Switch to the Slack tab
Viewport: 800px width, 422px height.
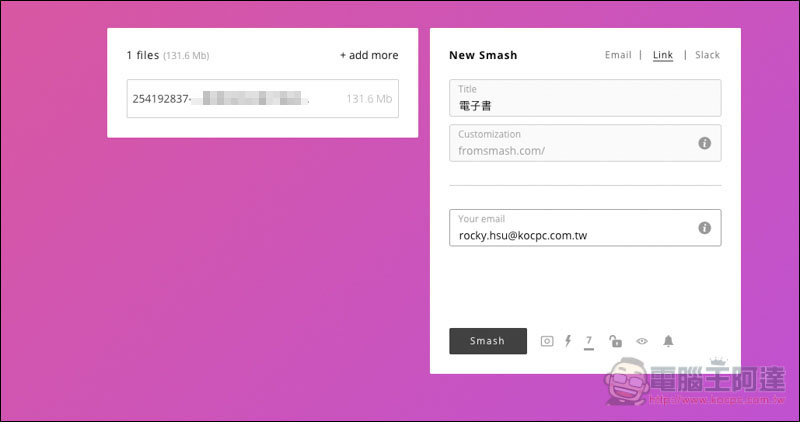coord(707,55)
